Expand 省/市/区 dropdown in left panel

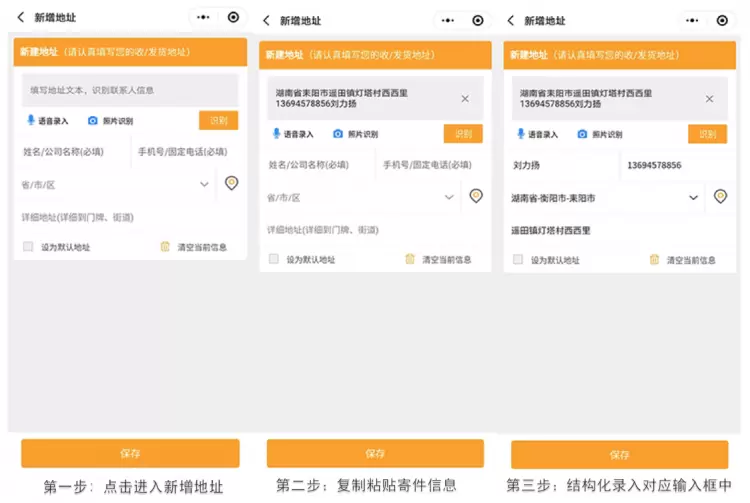pyautogui.click(x=204, y=184)
